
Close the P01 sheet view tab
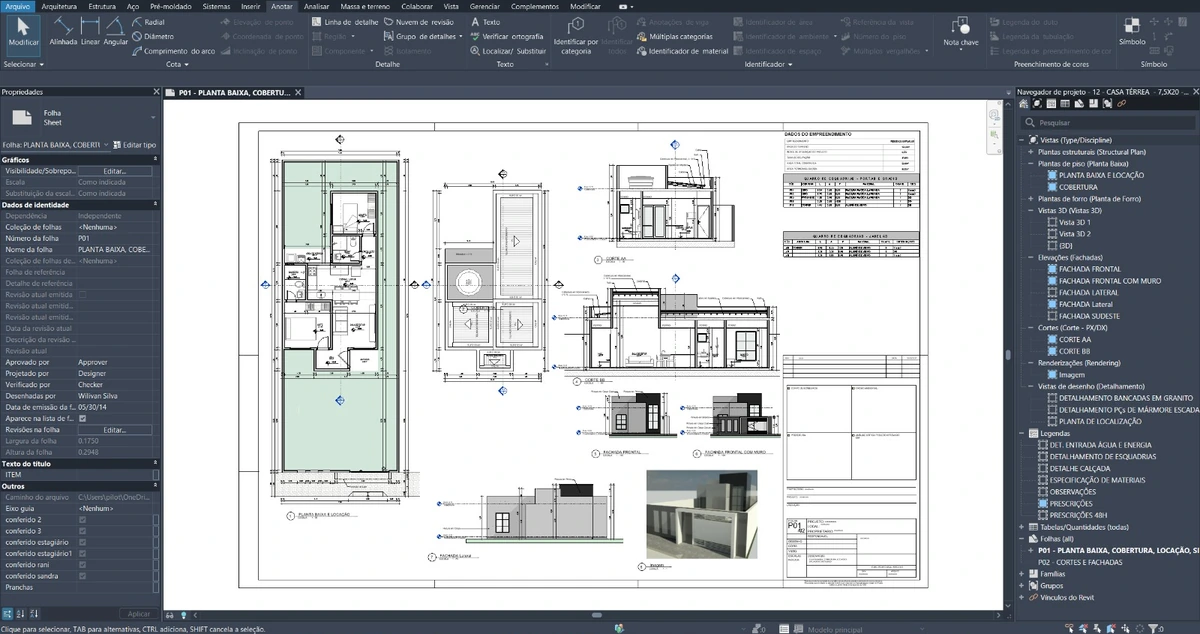click(299, 92)
